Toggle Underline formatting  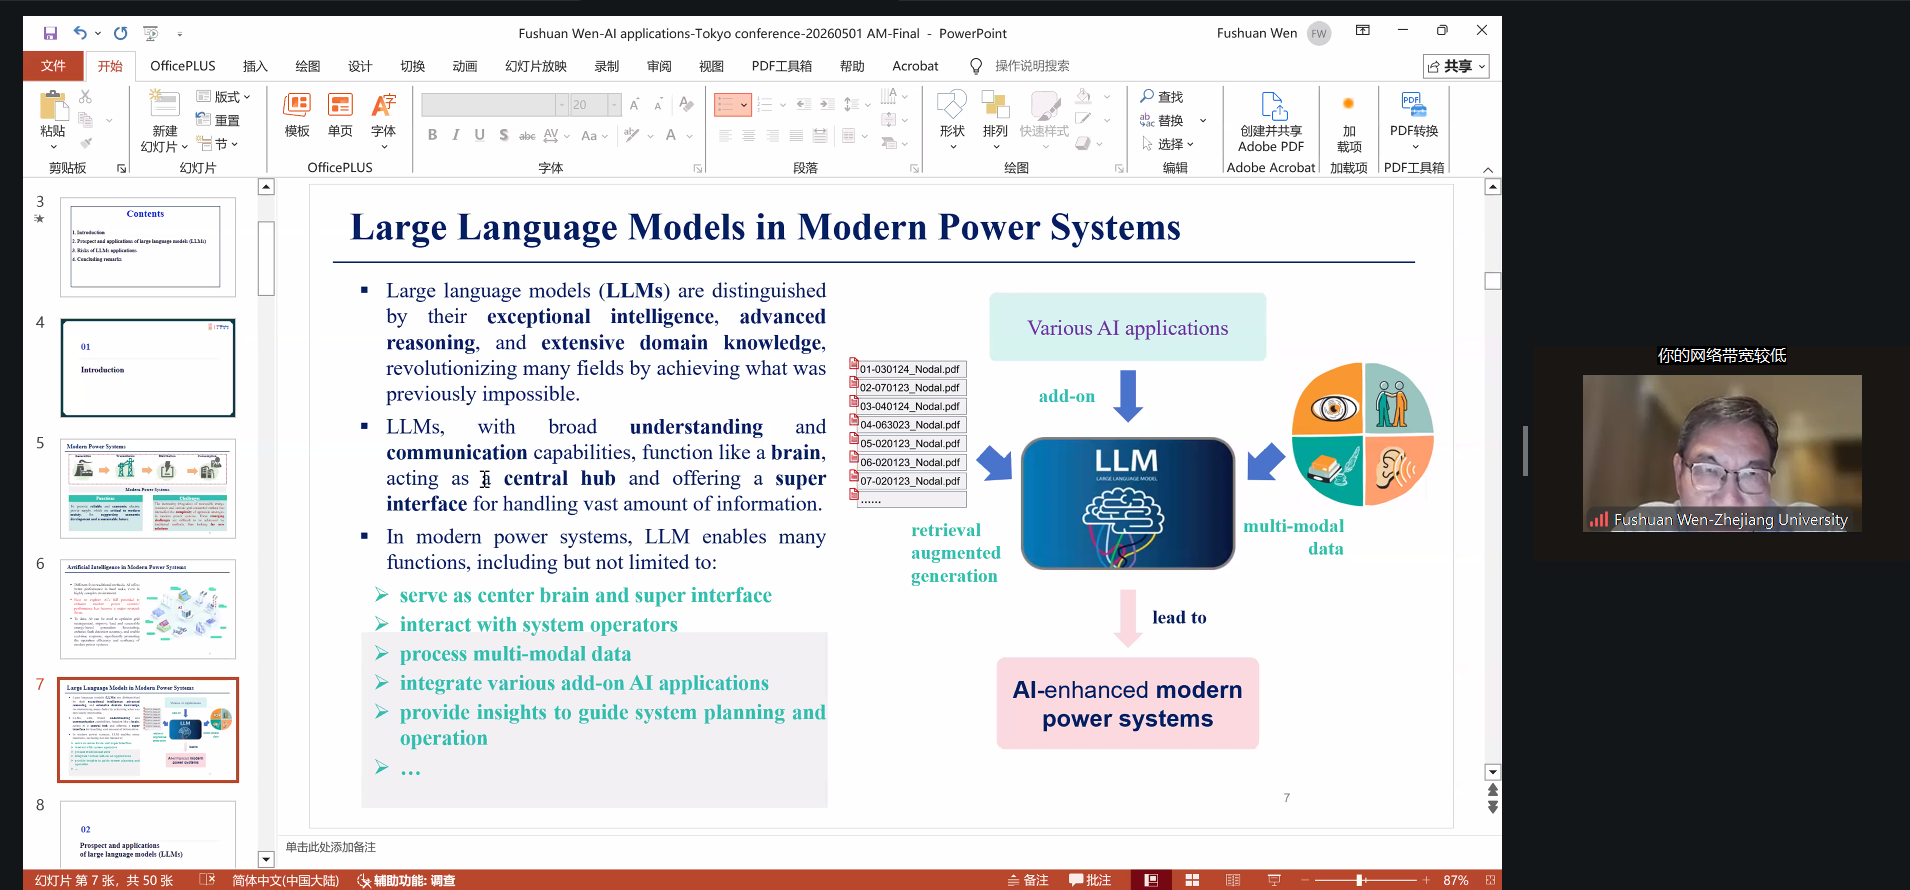[x=480, y=135]
